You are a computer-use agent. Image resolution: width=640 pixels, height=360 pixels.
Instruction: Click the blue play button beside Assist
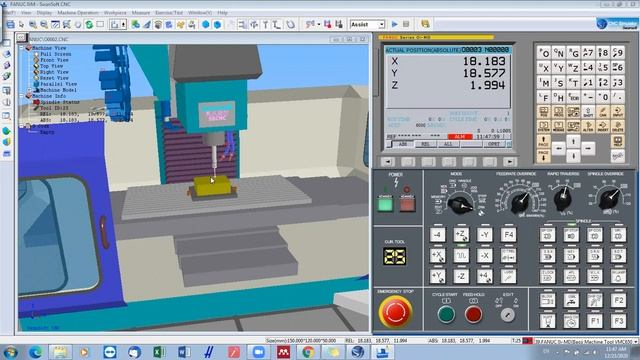[394, 24]
